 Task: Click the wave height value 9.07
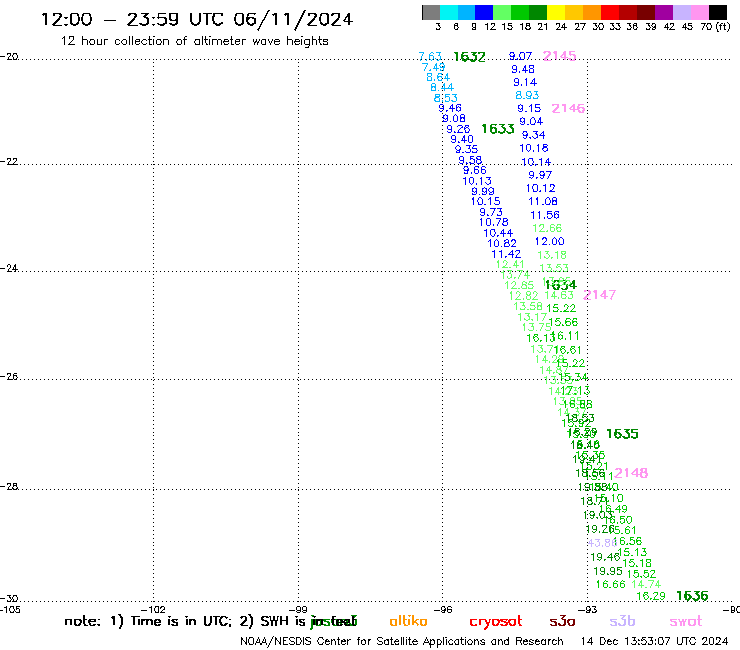point(521,56)
